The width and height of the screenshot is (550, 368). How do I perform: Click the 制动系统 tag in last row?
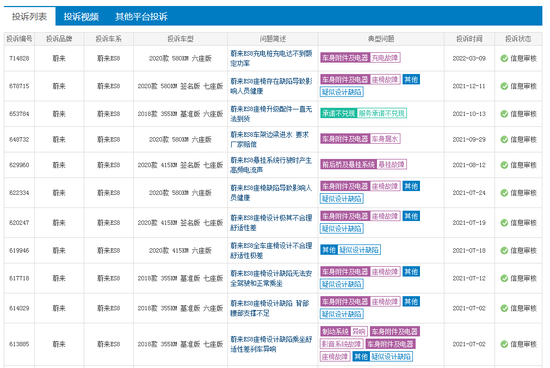[x=336, y=331]
